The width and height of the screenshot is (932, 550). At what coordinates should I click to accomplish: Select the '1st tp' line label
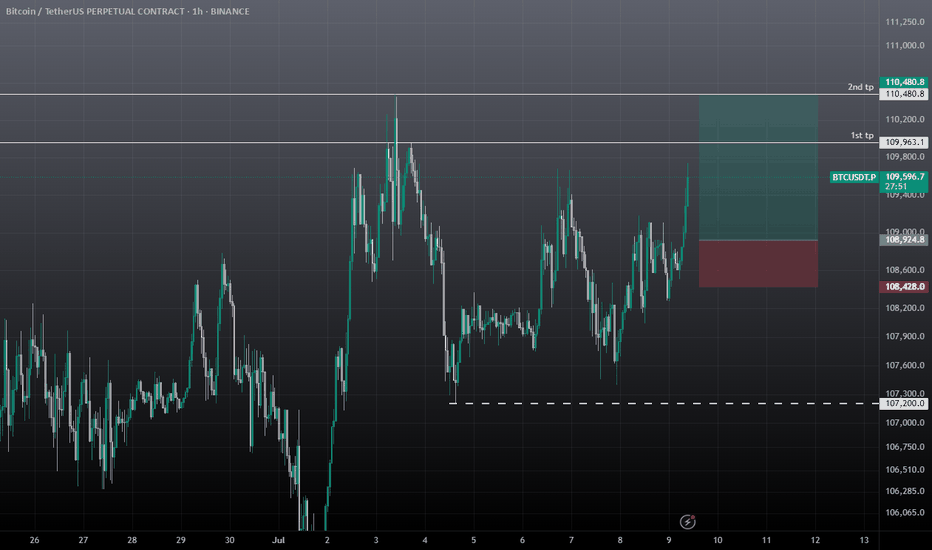[x=862, y=136]
